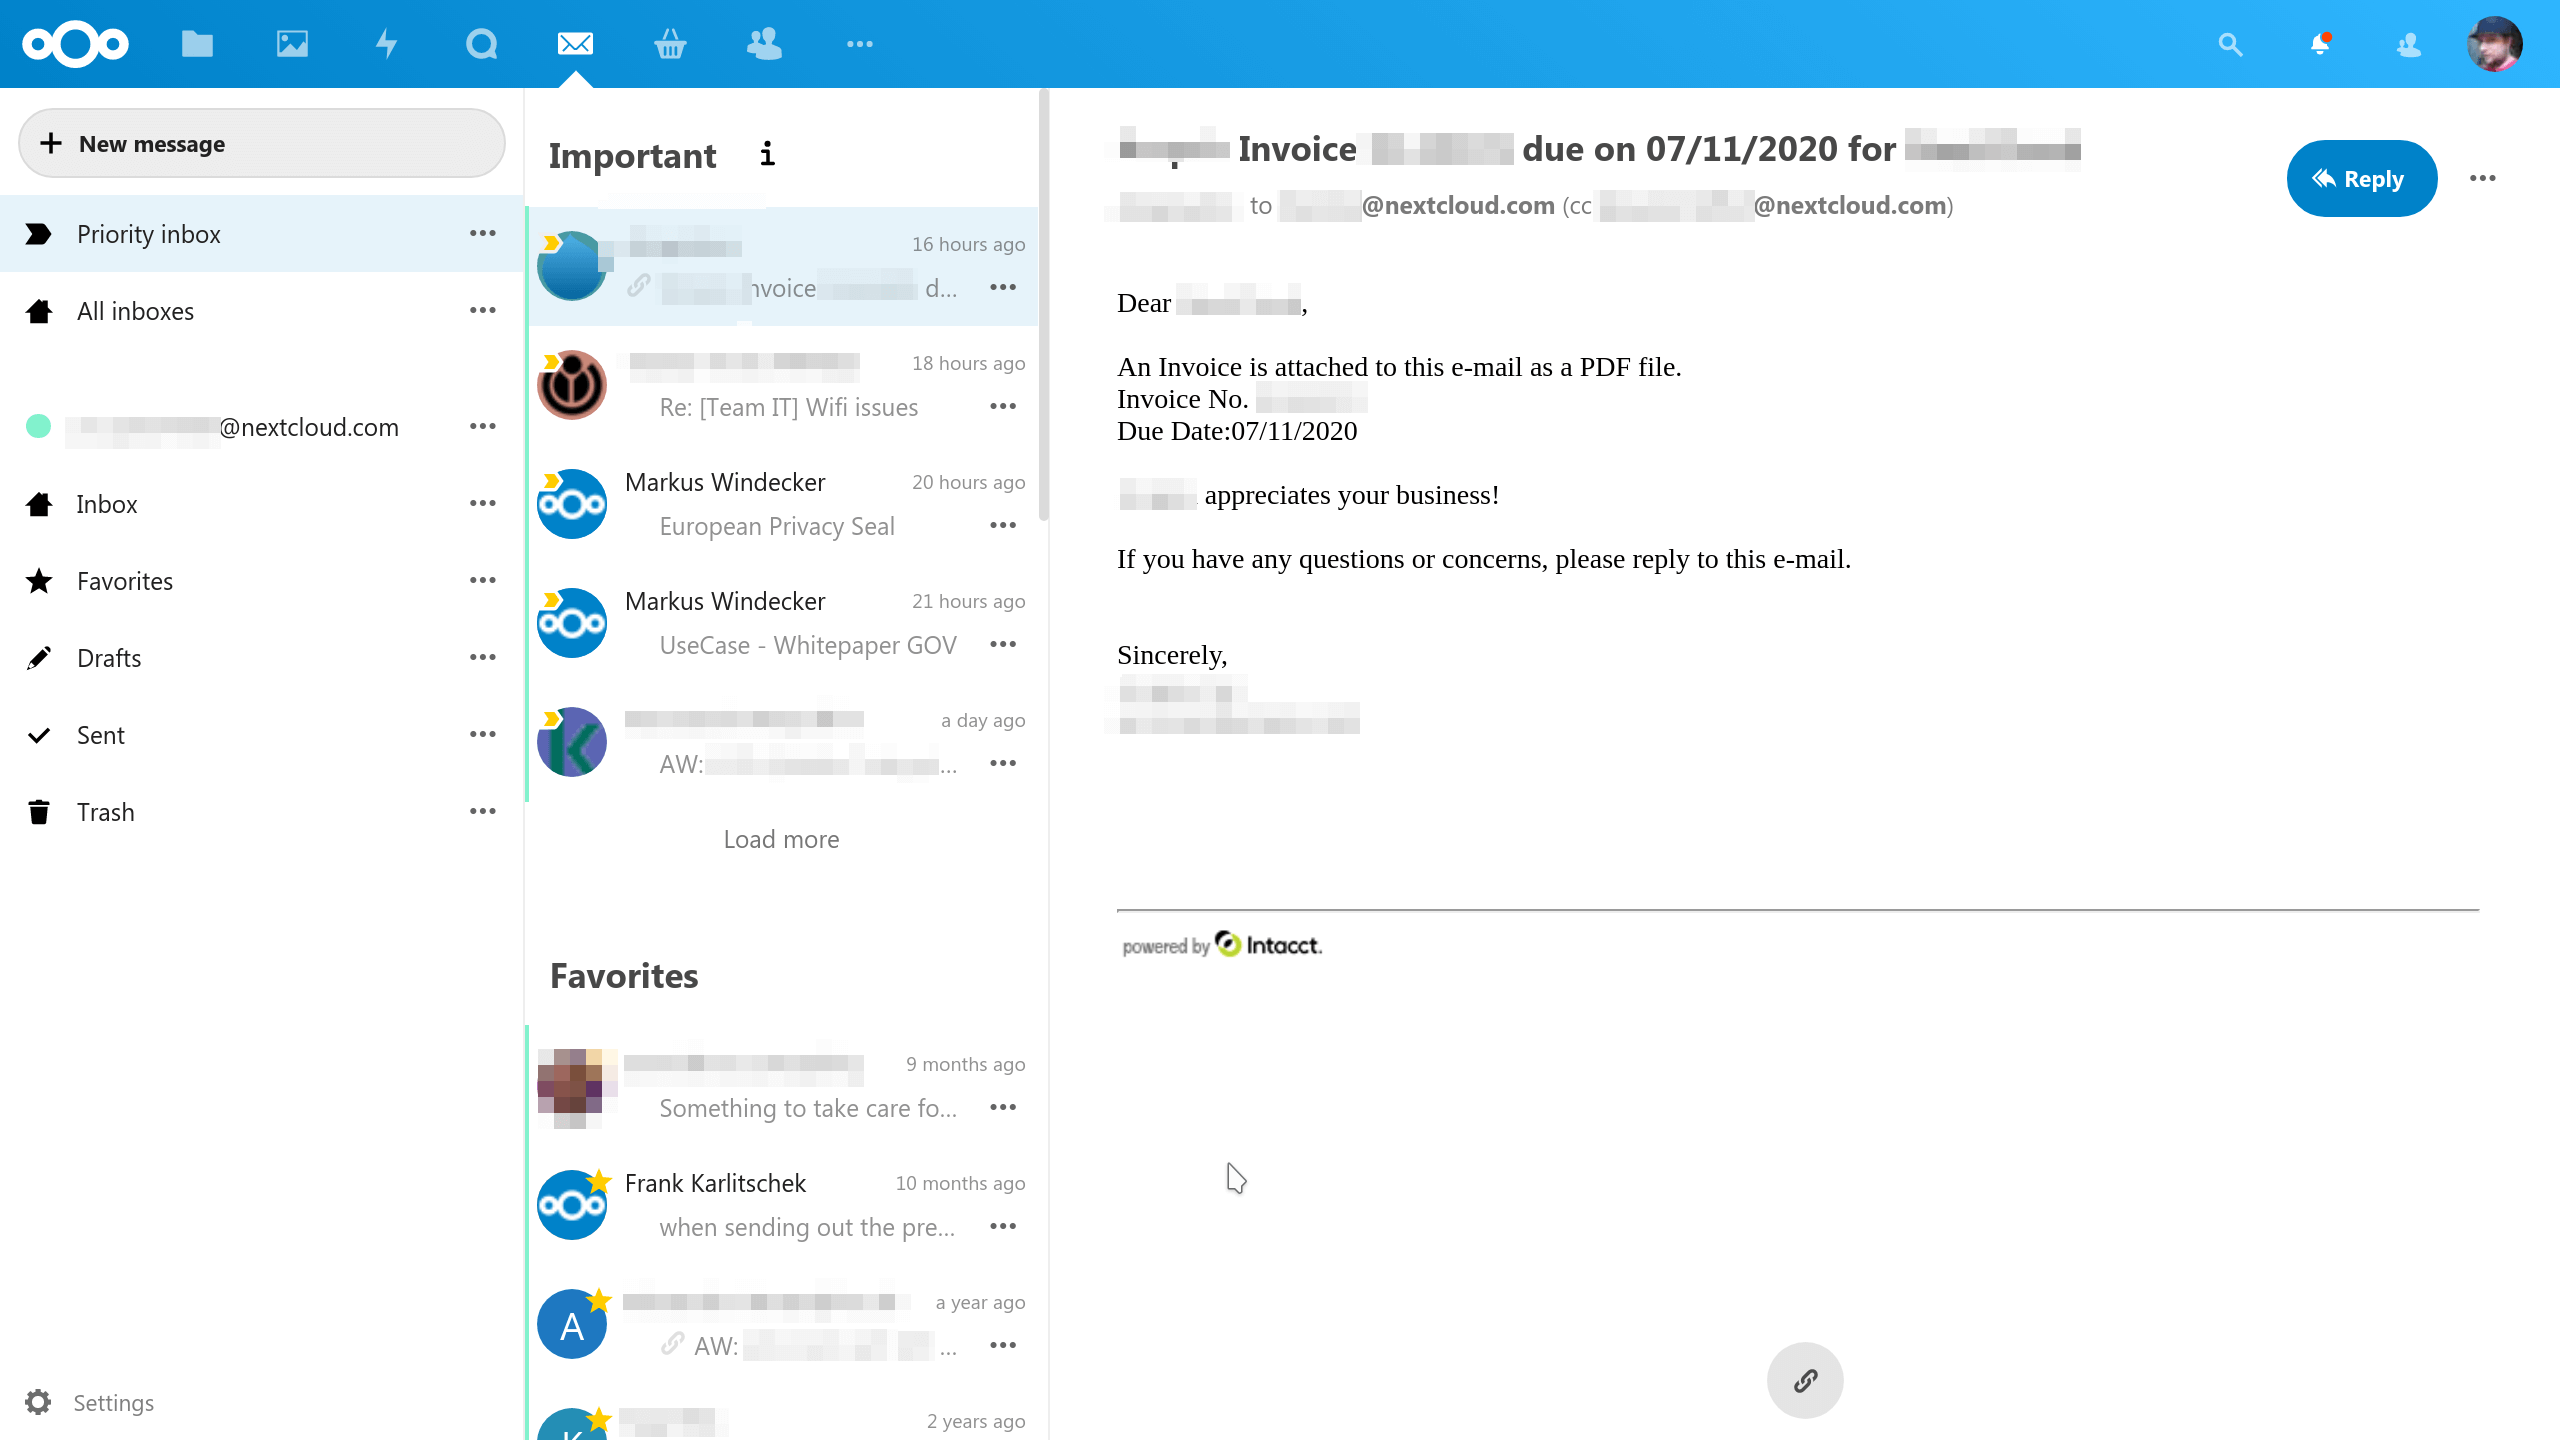The width and height of the screenshot is (2560, 1440).
Task: Open the search magnifier icon
Action: coord(2230,44)
